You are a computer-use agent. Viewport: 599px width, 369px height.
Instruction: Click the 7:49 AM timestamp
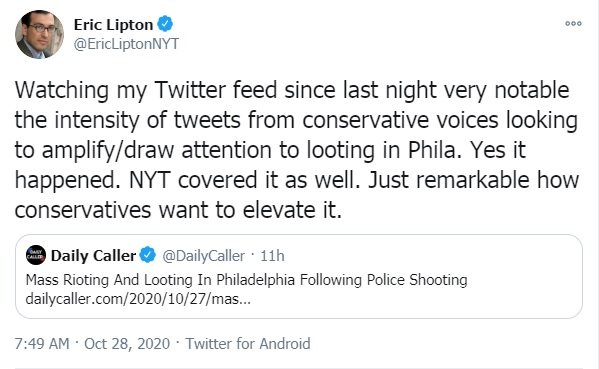(42, 344)
